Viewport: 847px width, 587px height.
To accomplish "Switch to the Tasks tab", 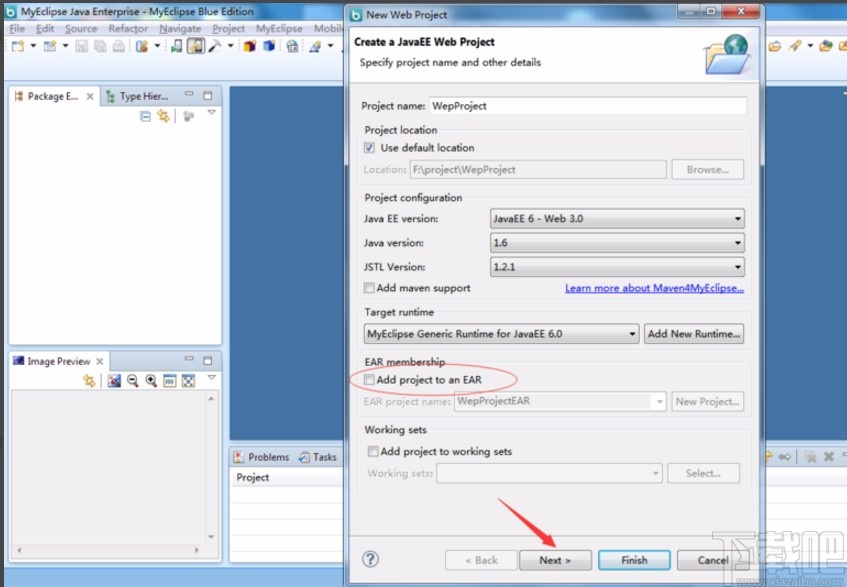I will pyautogui.click(x=318, y=457).
